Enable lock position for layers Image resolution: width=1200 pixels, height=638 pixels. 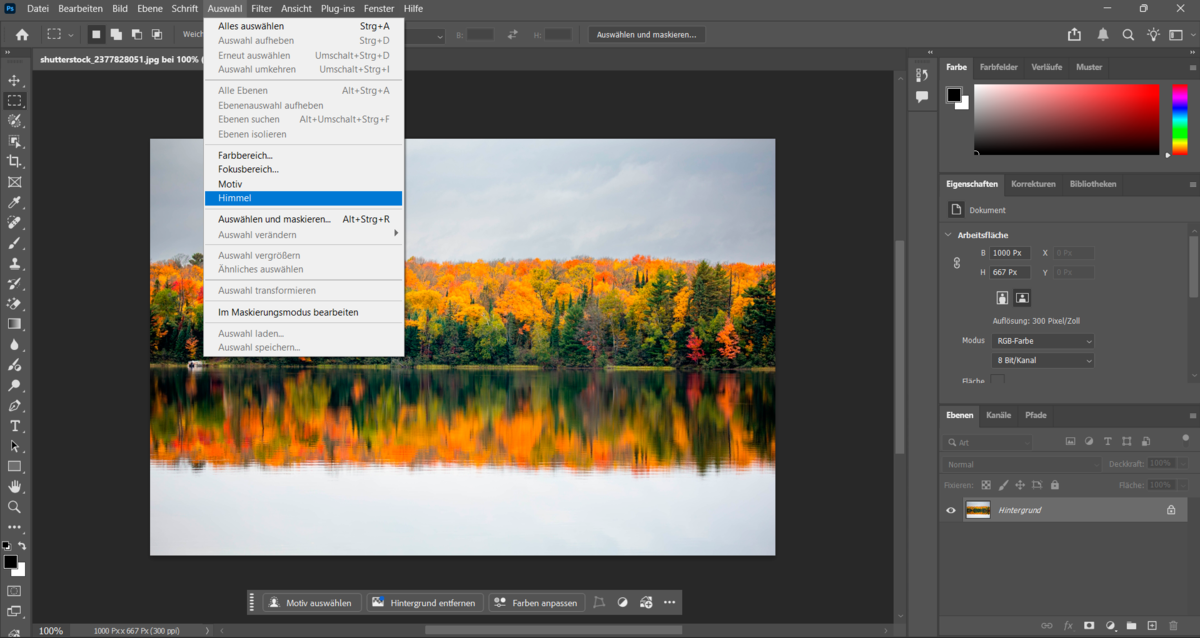(x=1021, y=484)
